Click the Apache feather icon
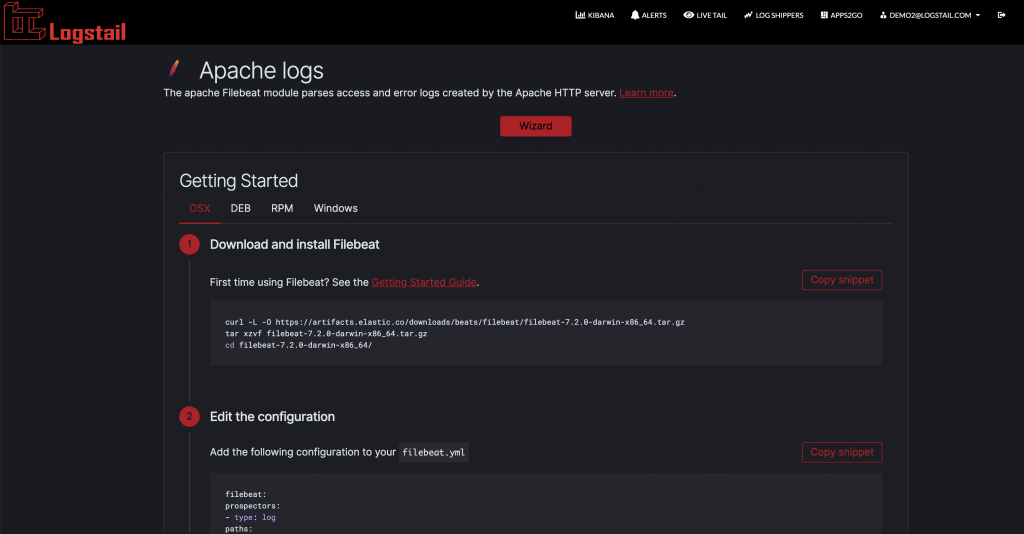This screenshot has height=534, width=1024. [174, 69]
